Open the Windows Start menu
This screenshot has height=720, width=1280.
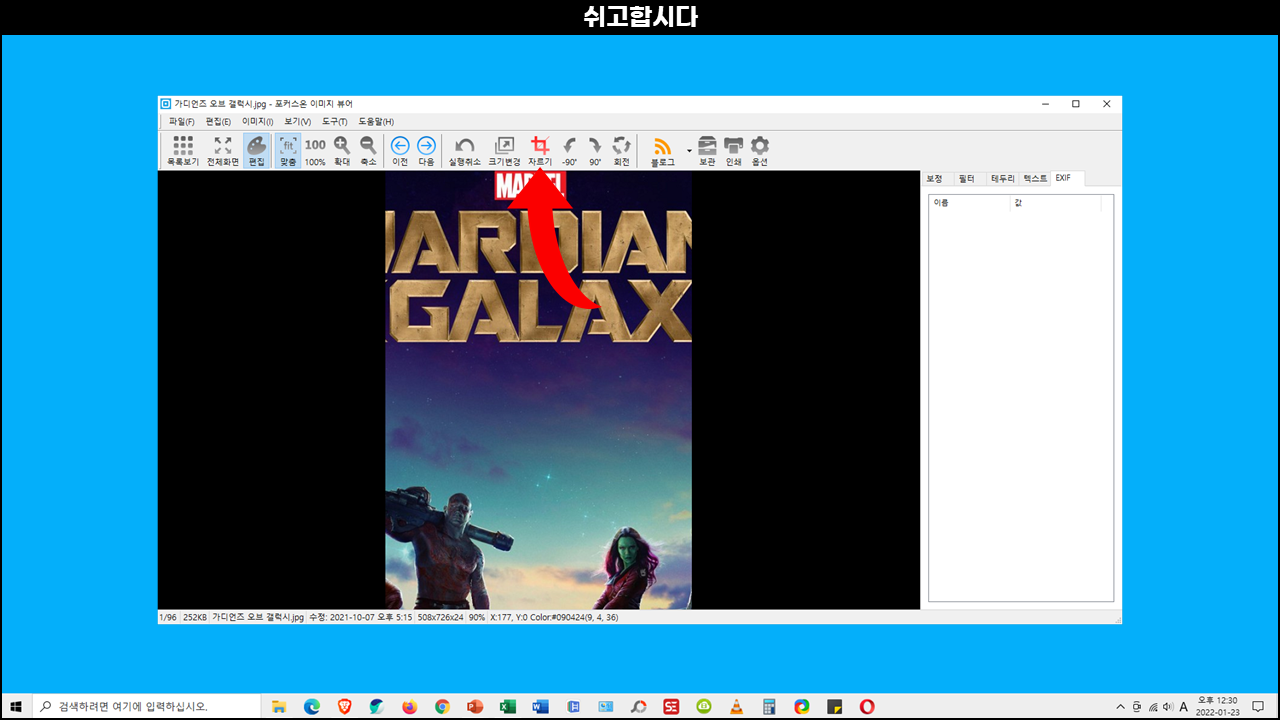tap(16, 706)
